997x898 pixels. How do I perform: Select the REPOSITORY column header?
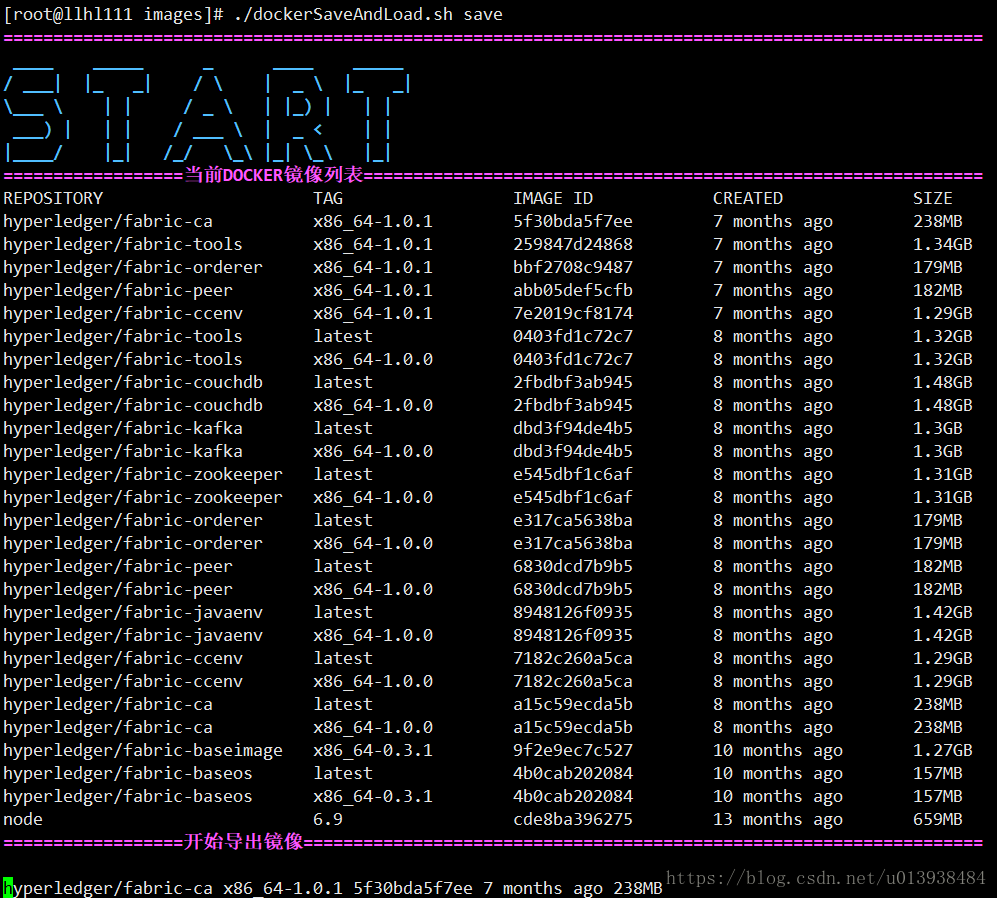click(x=53, y=198)
